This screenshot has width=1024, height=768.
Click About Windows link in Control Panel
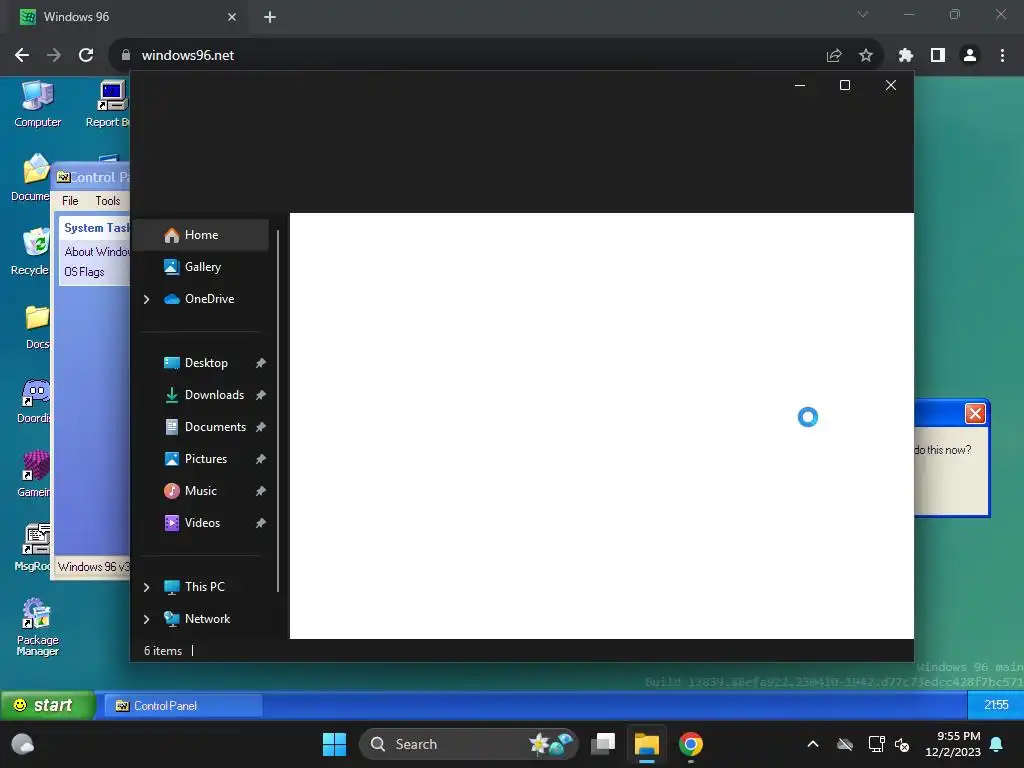pos(97,252)
